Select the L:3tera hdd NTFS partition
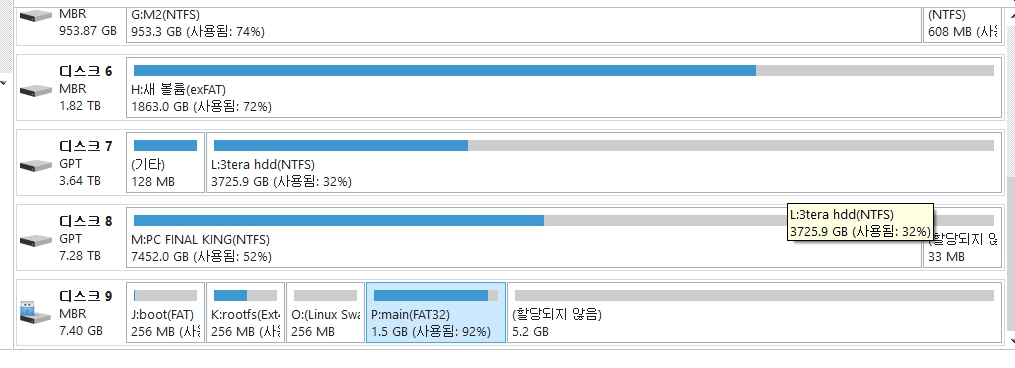 (604, 162)
